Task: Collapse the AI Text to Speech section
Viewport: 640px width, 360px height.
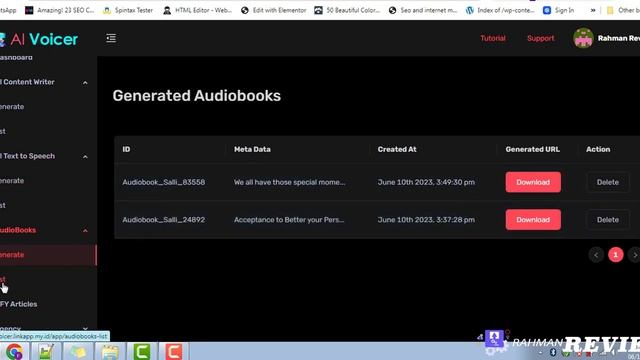Action: (x=85, y=157)
